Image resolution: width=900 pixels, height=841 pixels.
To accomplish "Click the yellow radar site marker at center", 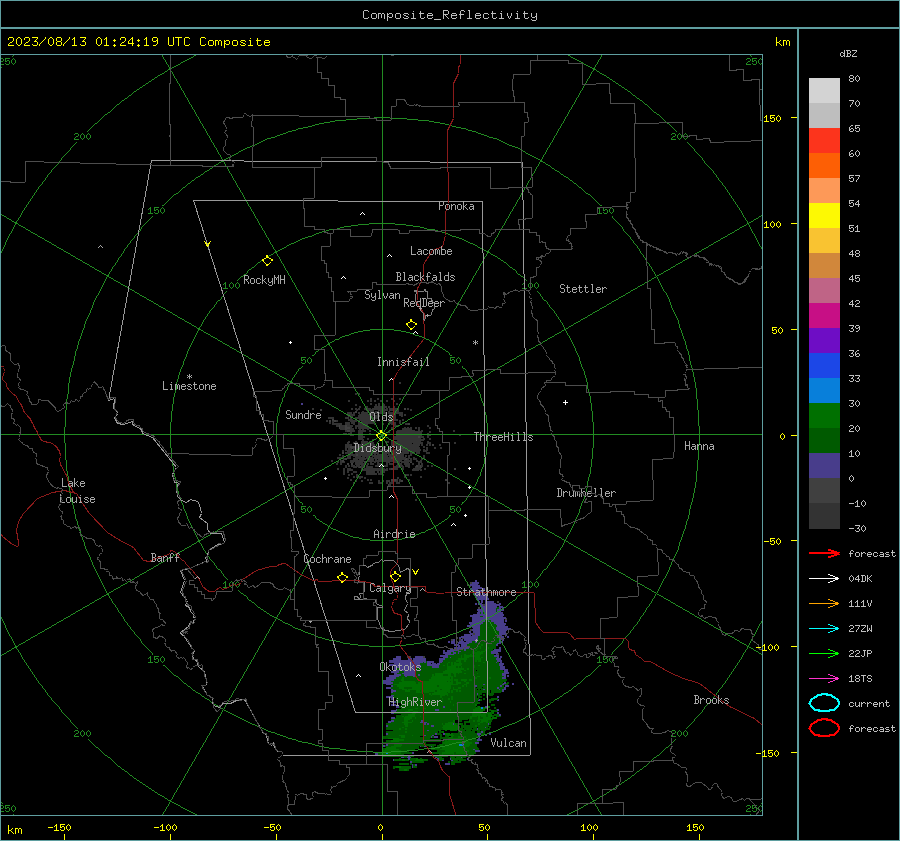I will pyautogui.click(x=381, y=436).
